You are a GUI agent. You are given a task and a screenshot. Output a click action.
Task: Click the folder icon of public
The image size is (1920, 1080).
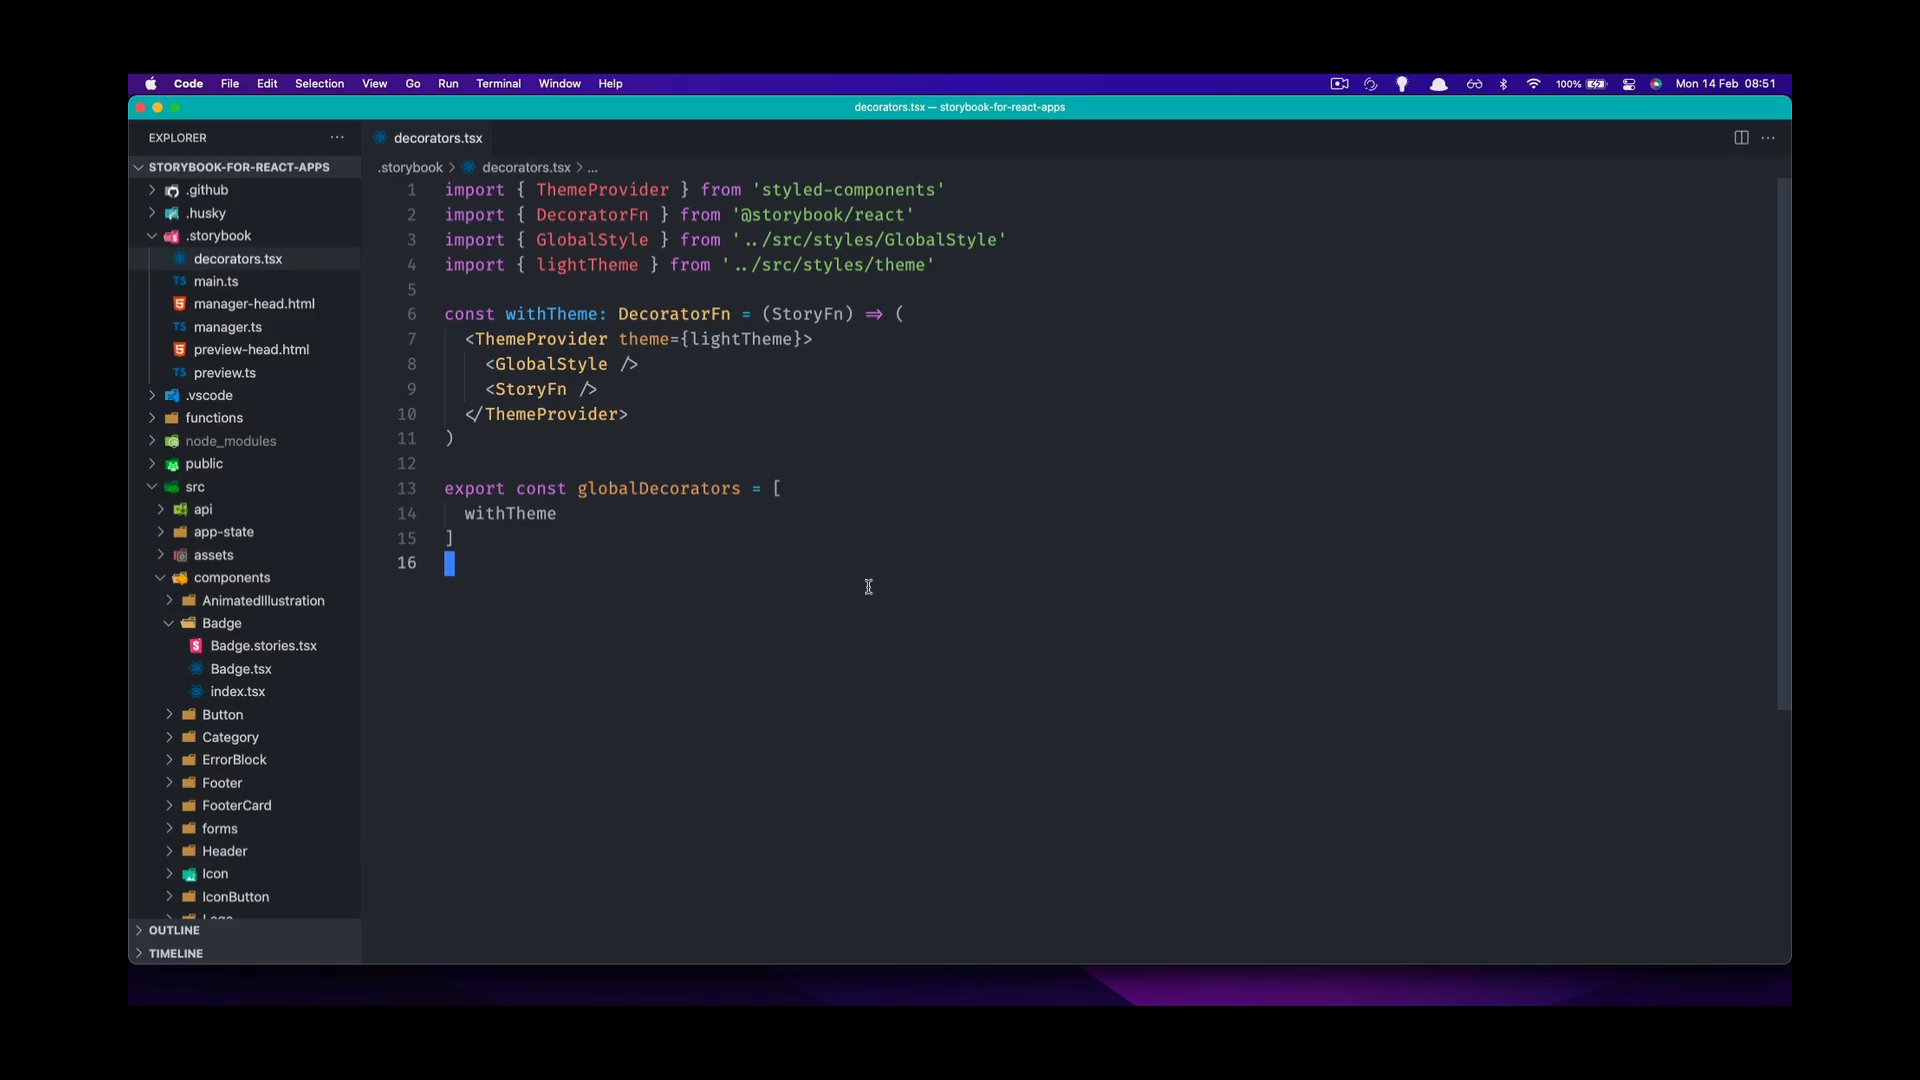[x=172, y=464]
